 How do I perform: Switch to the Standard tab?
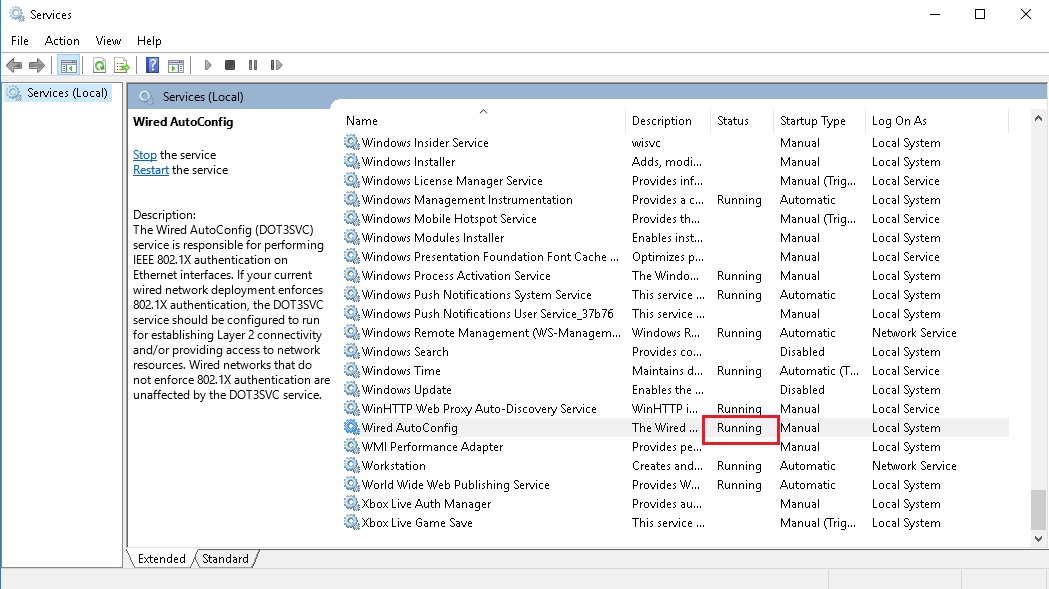225,559
